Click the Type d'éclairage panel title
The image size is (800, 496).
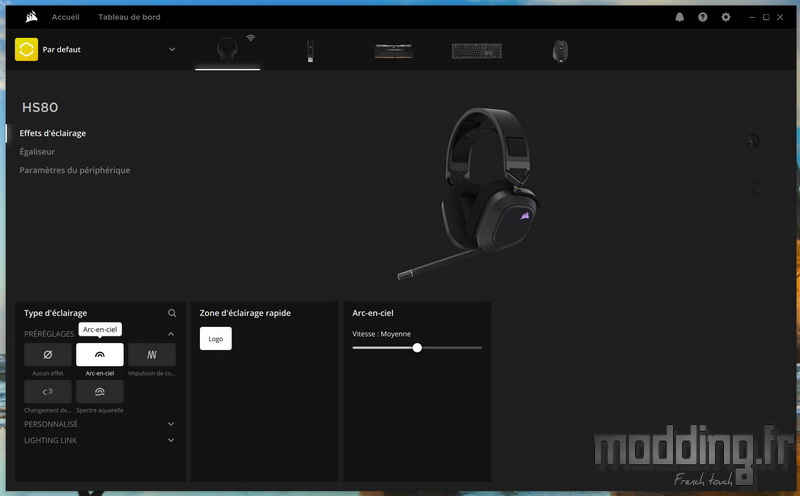[56, 313]
